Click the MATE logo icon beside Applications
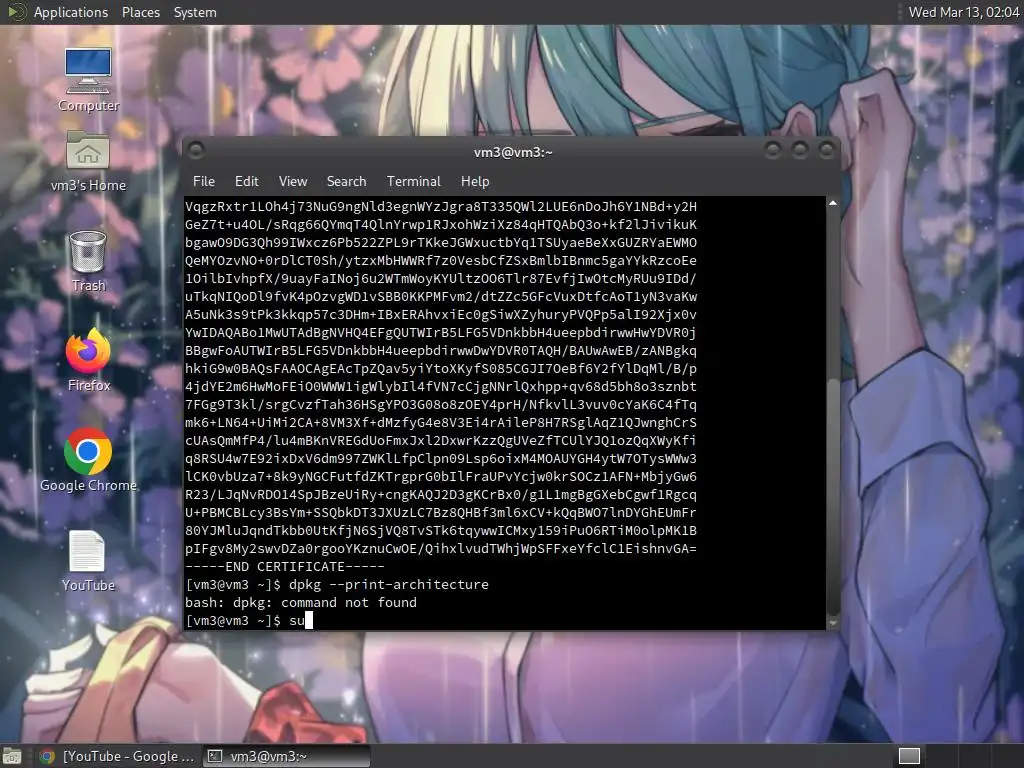The image size is (1024, 768). point(17,12)
